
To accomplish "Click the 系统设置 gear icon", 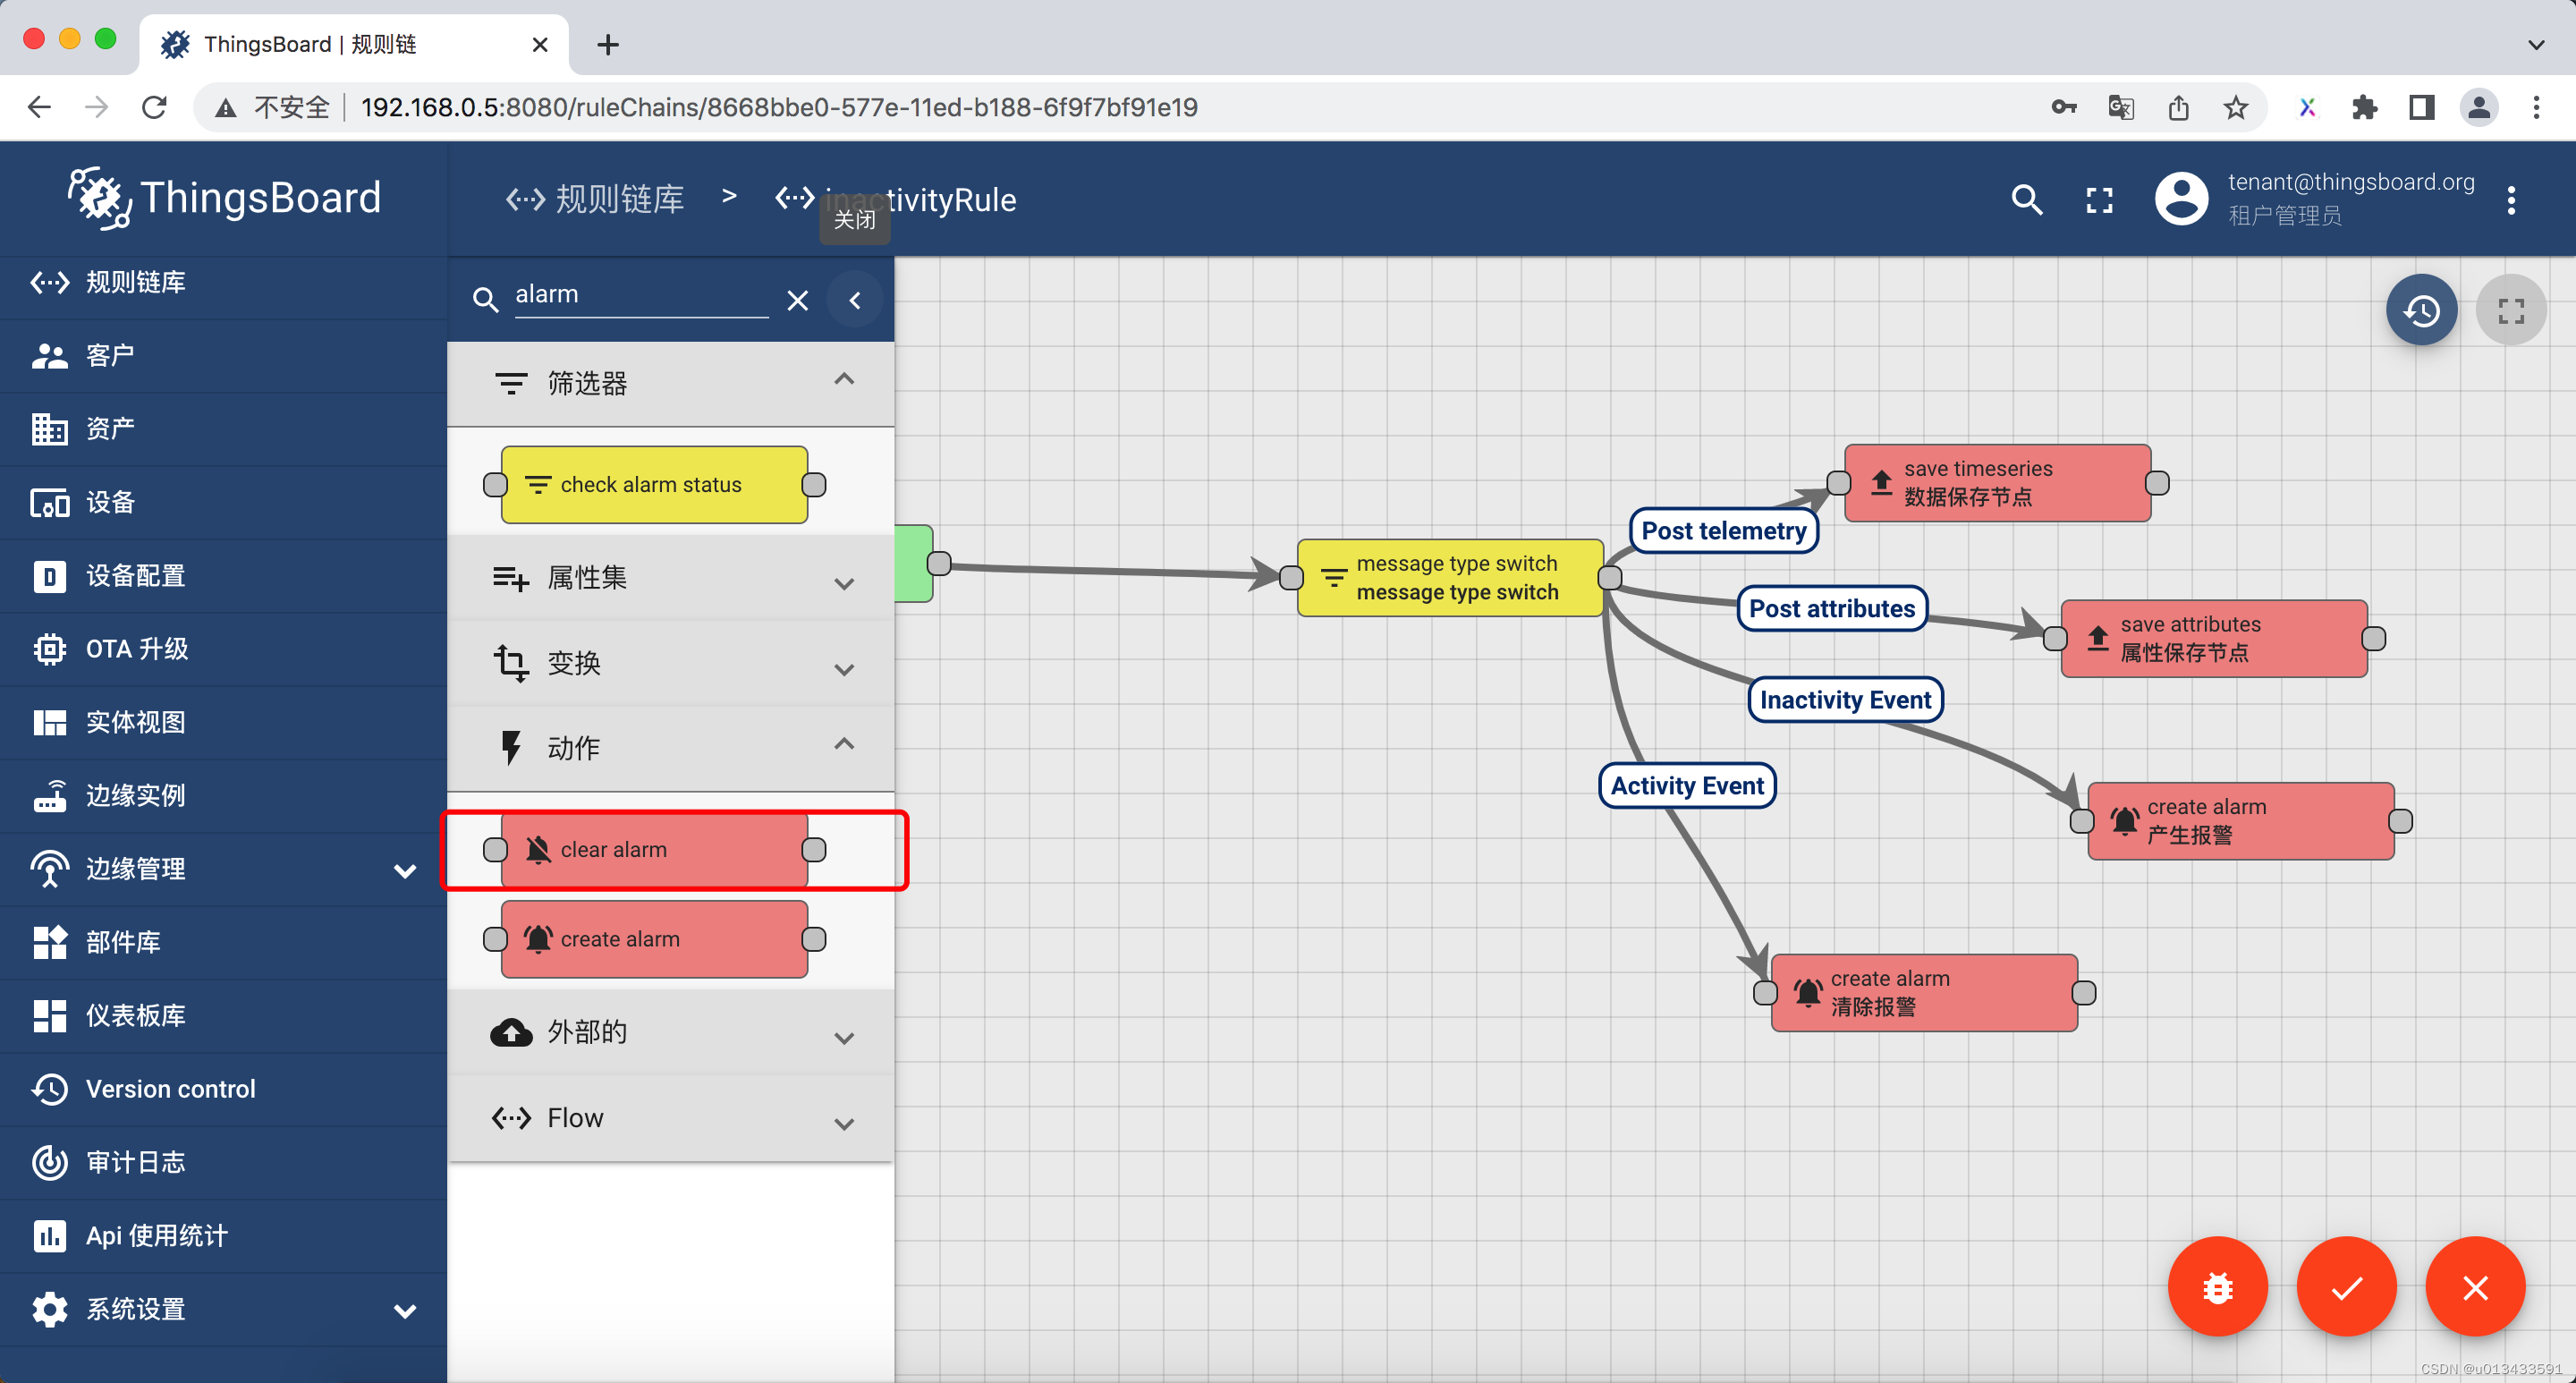I will pyautogui.click(x=49, y=1310).
